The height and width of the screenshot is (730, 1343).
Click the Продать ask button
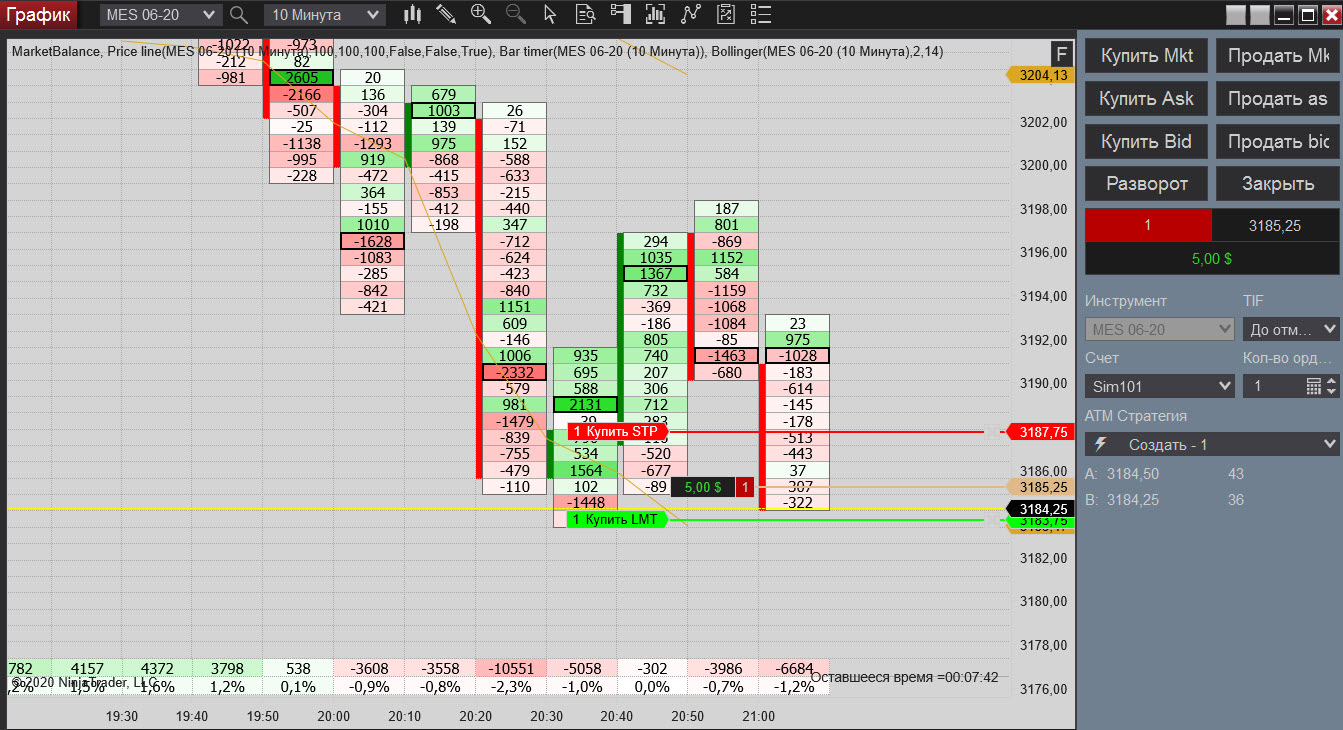(1278, 99)
